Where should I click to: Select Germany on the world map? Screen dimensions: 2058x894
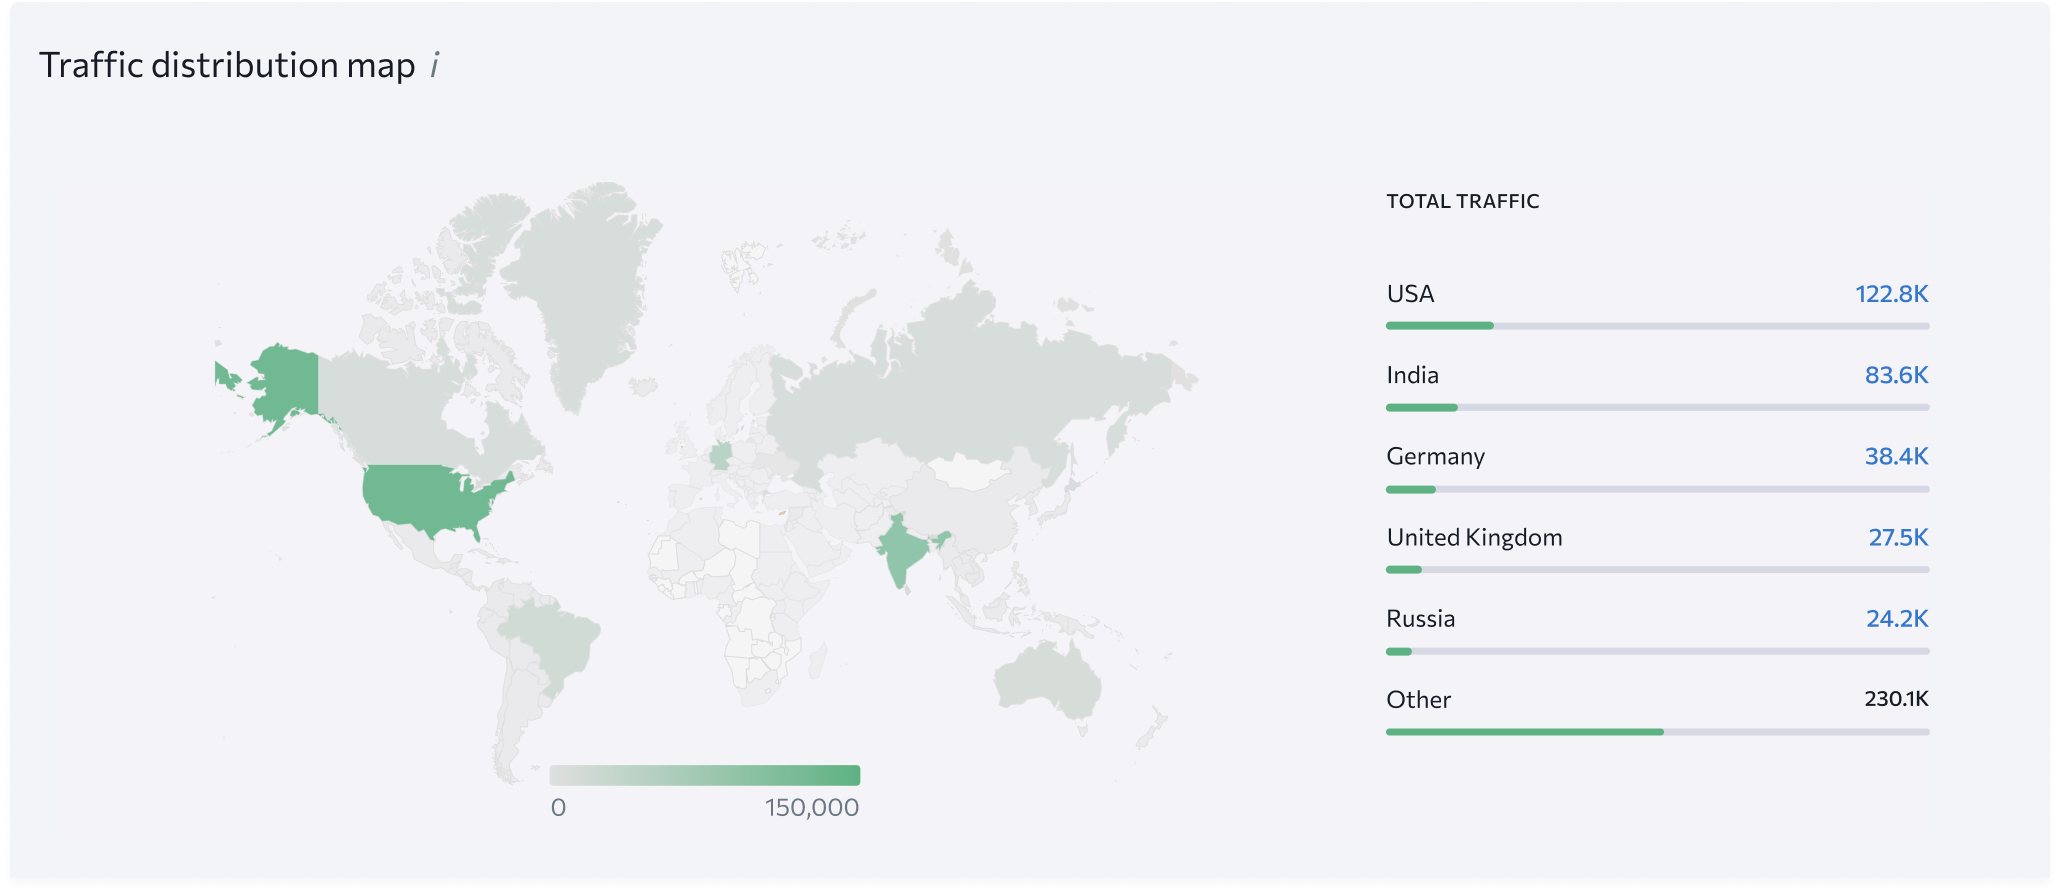pos(720,455)
